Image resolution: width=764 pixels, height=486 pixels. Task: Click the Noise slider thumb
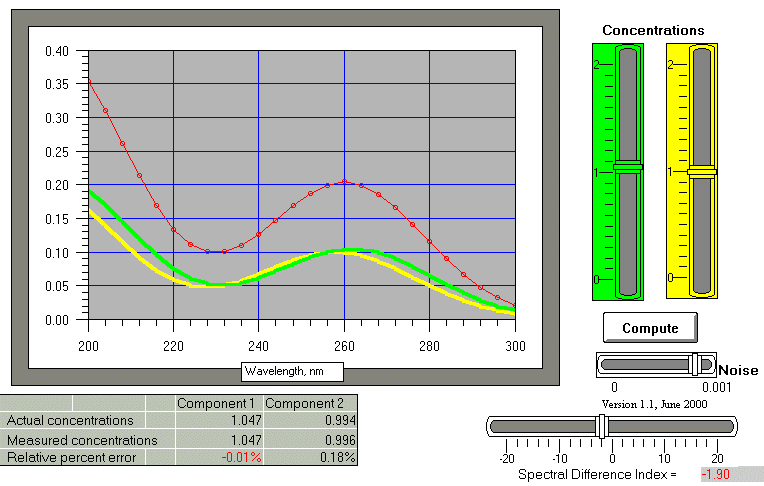tap(693, 364)
